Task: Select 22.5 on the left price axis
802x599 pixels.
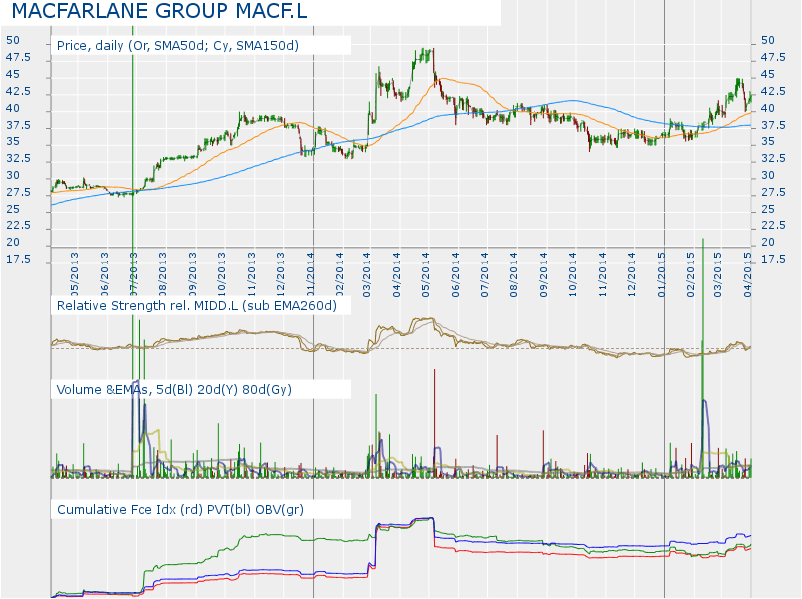Action: (x=18, y=226)
